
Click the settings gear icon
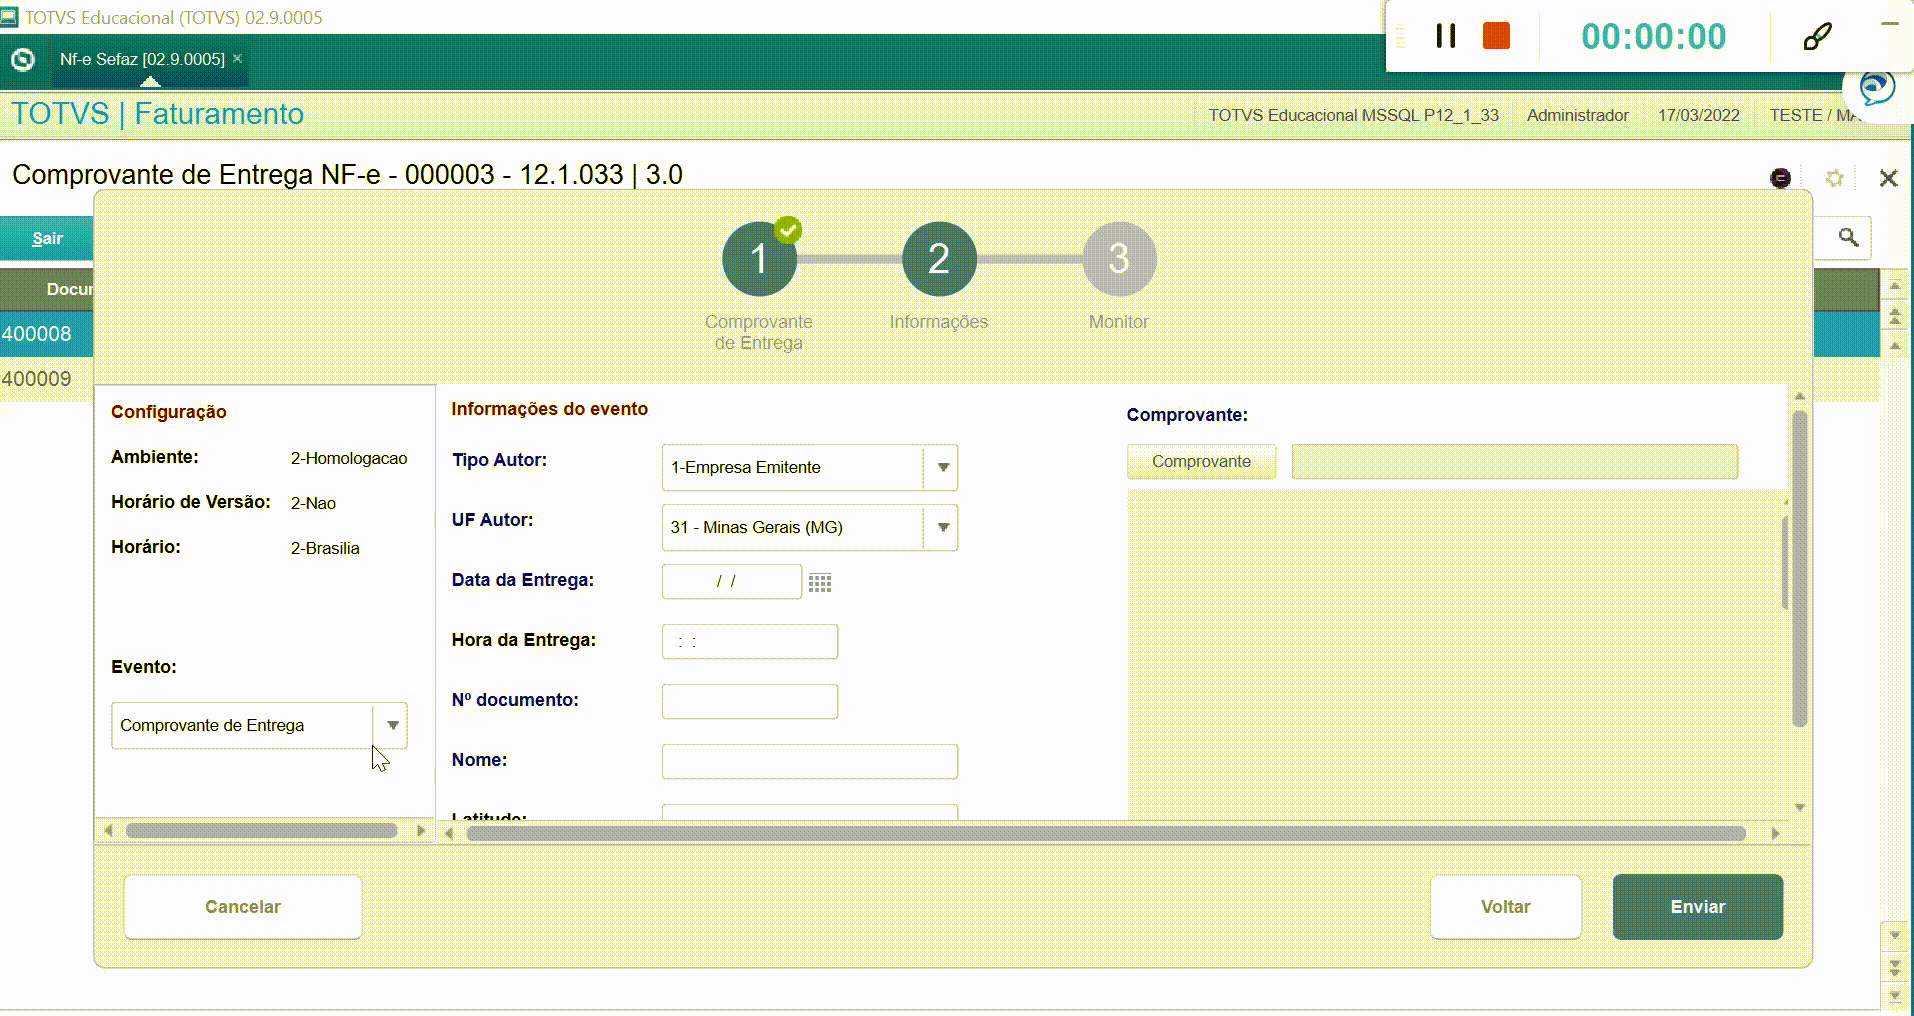(x=1834, y=178)
